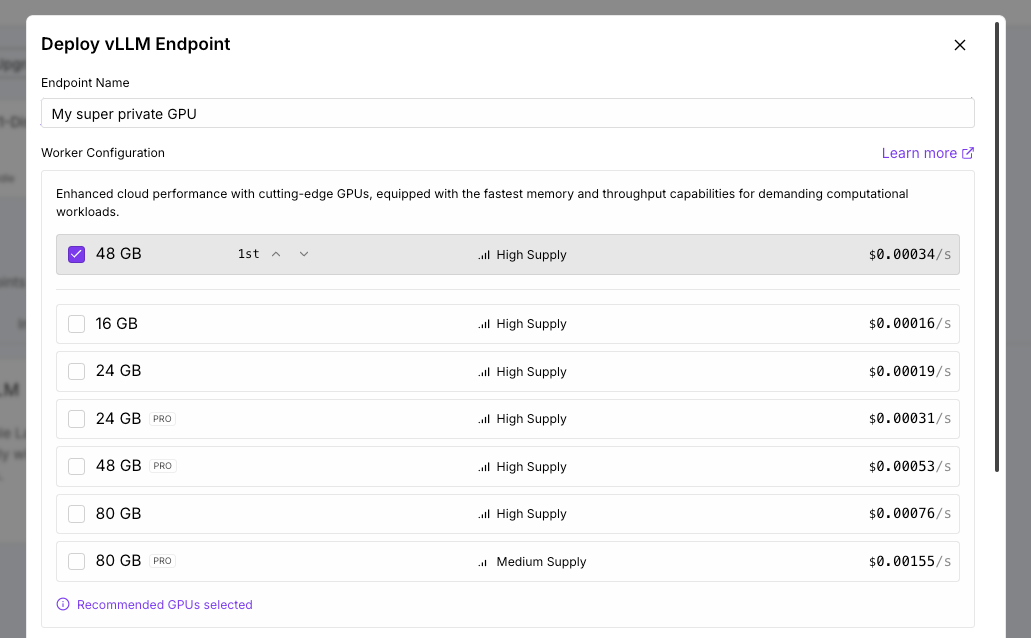Screen dimensions: 1031x638
Task: Click the dialog's vertical scrollbar
Action: point(997,247)
